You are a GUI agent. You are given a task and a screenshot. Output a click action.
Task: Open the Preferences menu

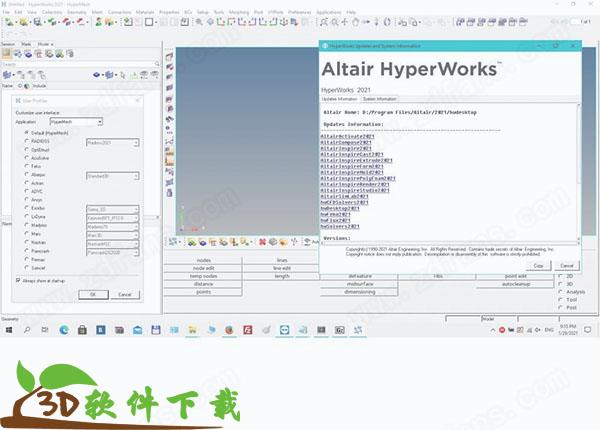tap(300, 12)
